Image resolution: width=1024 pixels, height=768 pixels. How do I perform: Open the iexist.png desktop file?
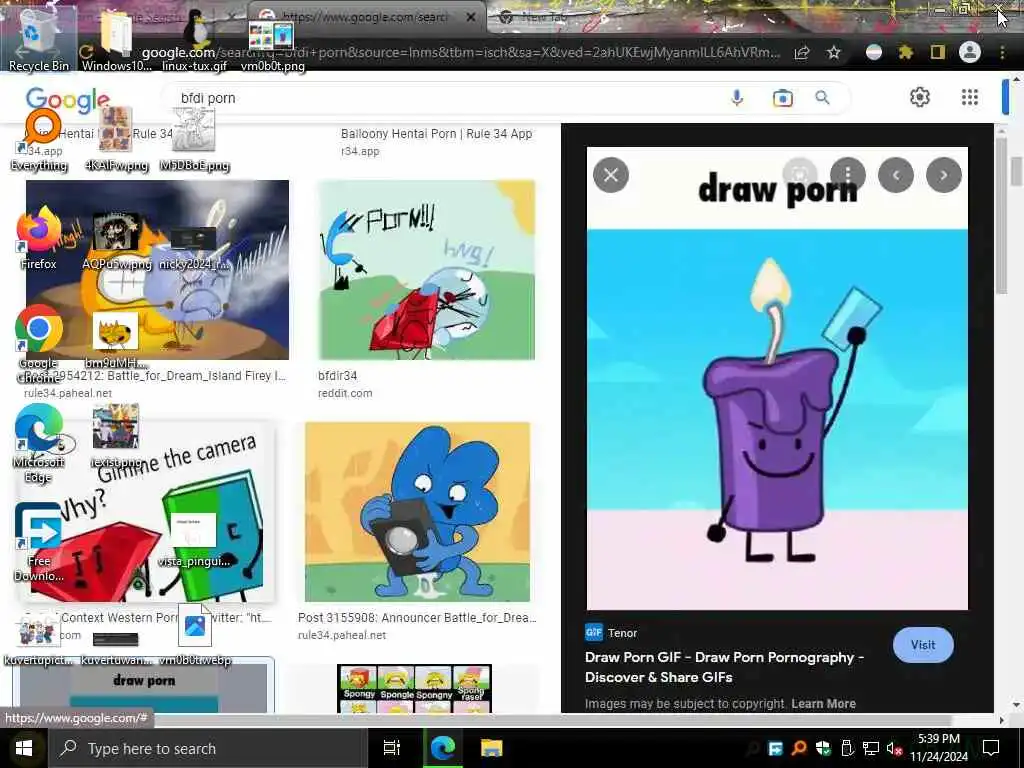tap(116, 436)
